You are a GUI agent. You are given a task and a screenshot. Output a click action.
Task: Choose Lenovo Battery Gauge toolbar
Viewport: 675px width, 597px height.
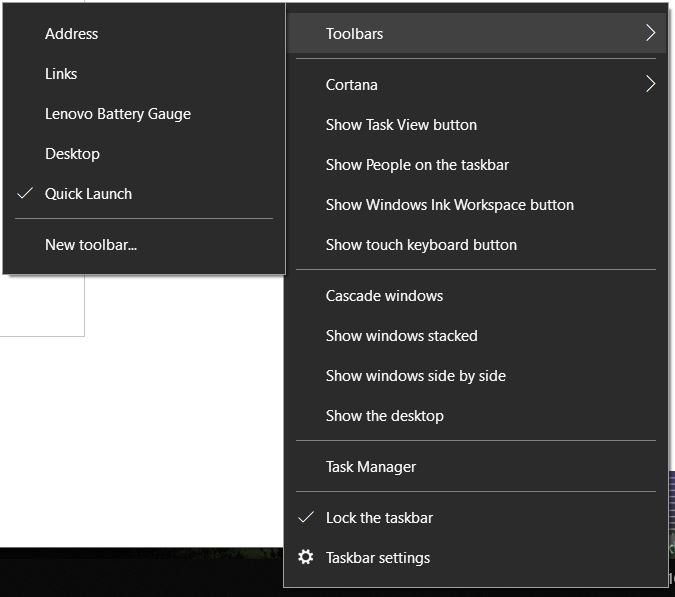coord(144,114)
